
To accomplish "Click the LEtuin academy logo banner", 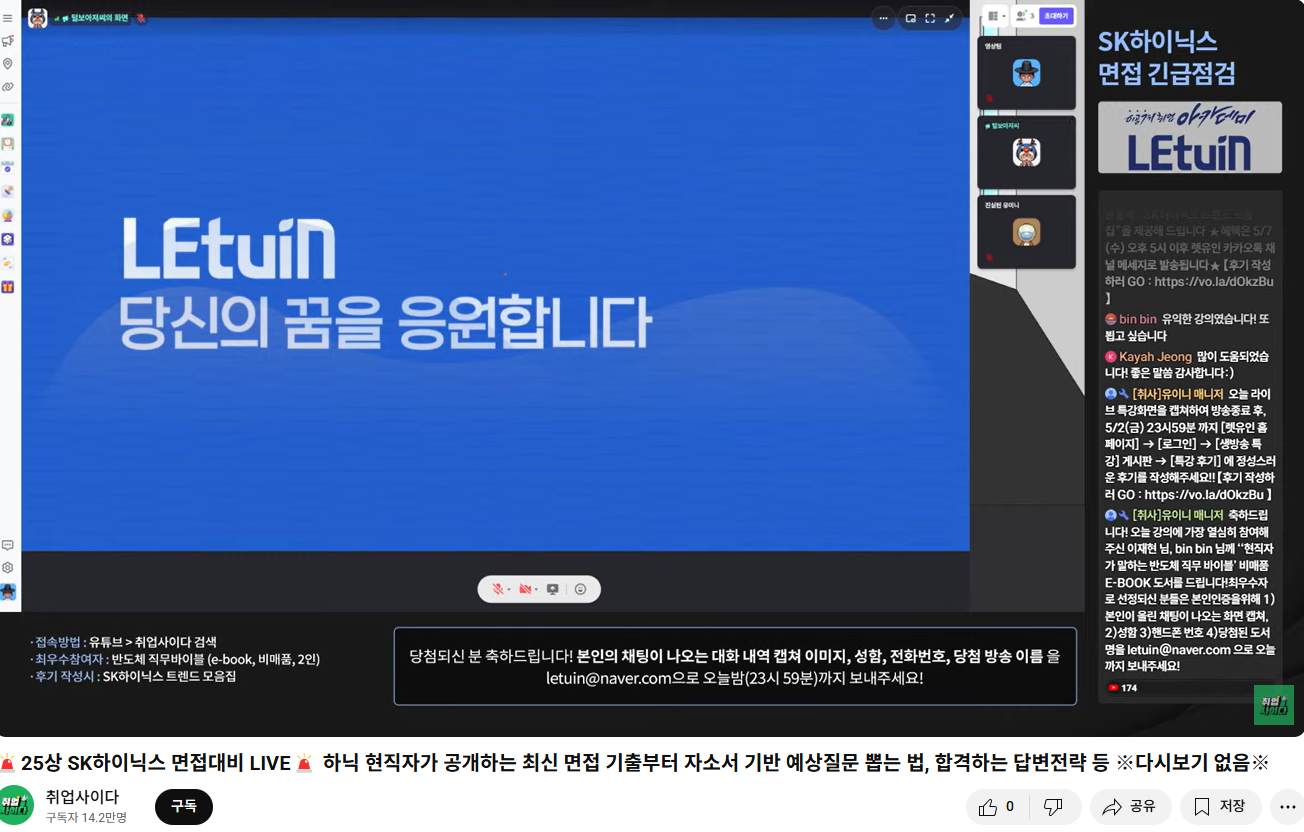I will (x=1190, y=138).
